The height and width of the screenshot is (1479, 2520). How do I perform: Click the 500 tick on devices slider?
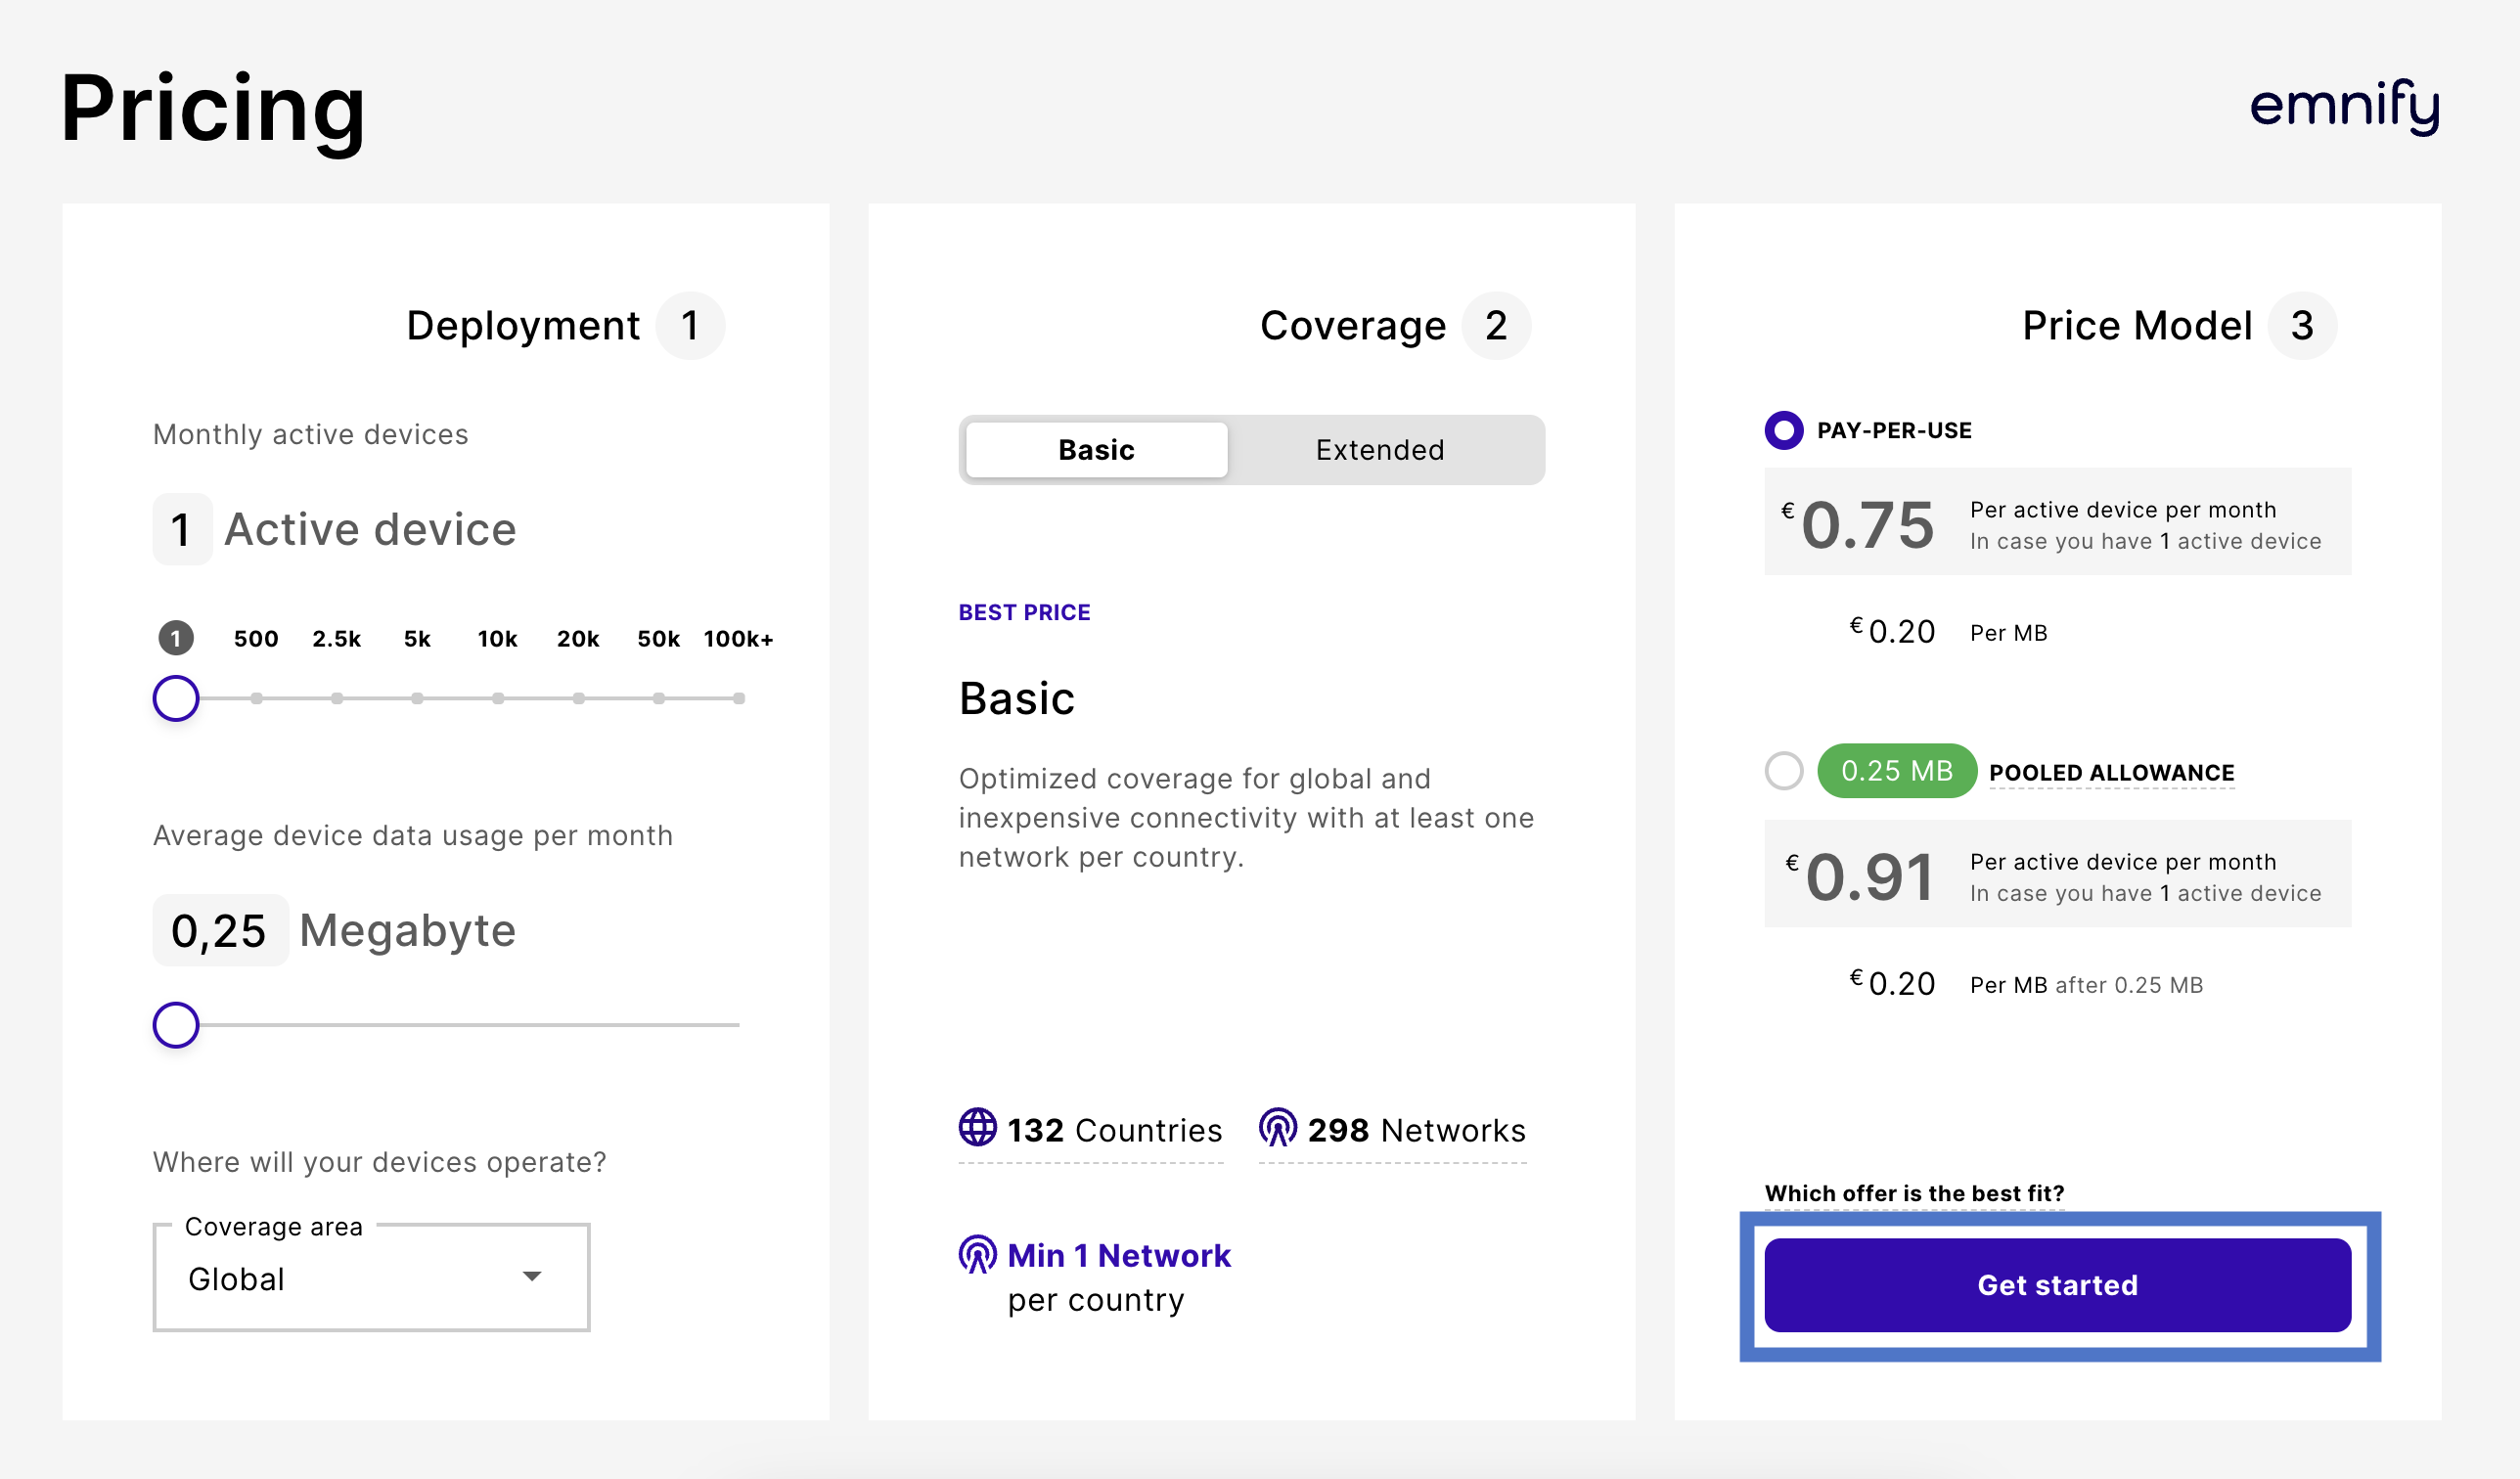pos(257,698)
